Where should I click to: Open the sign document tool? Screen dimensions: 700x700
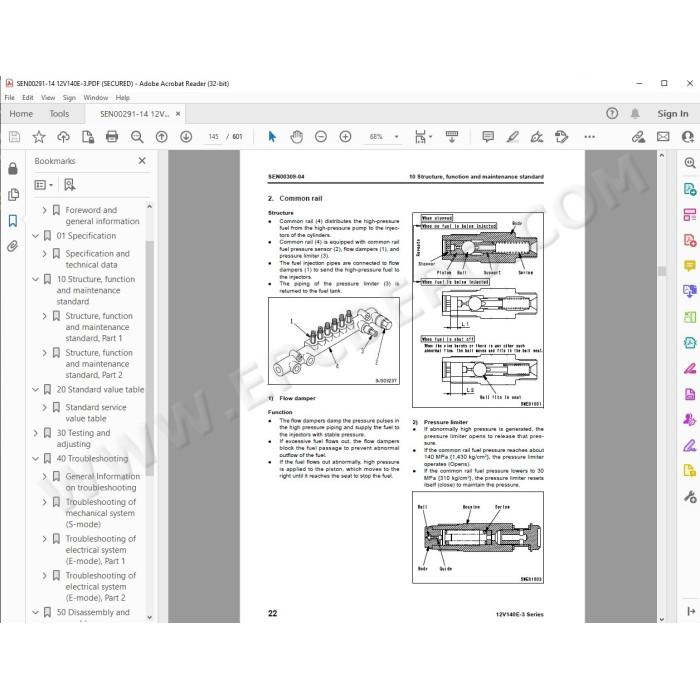pyautogui.click(x=537, y=137)
